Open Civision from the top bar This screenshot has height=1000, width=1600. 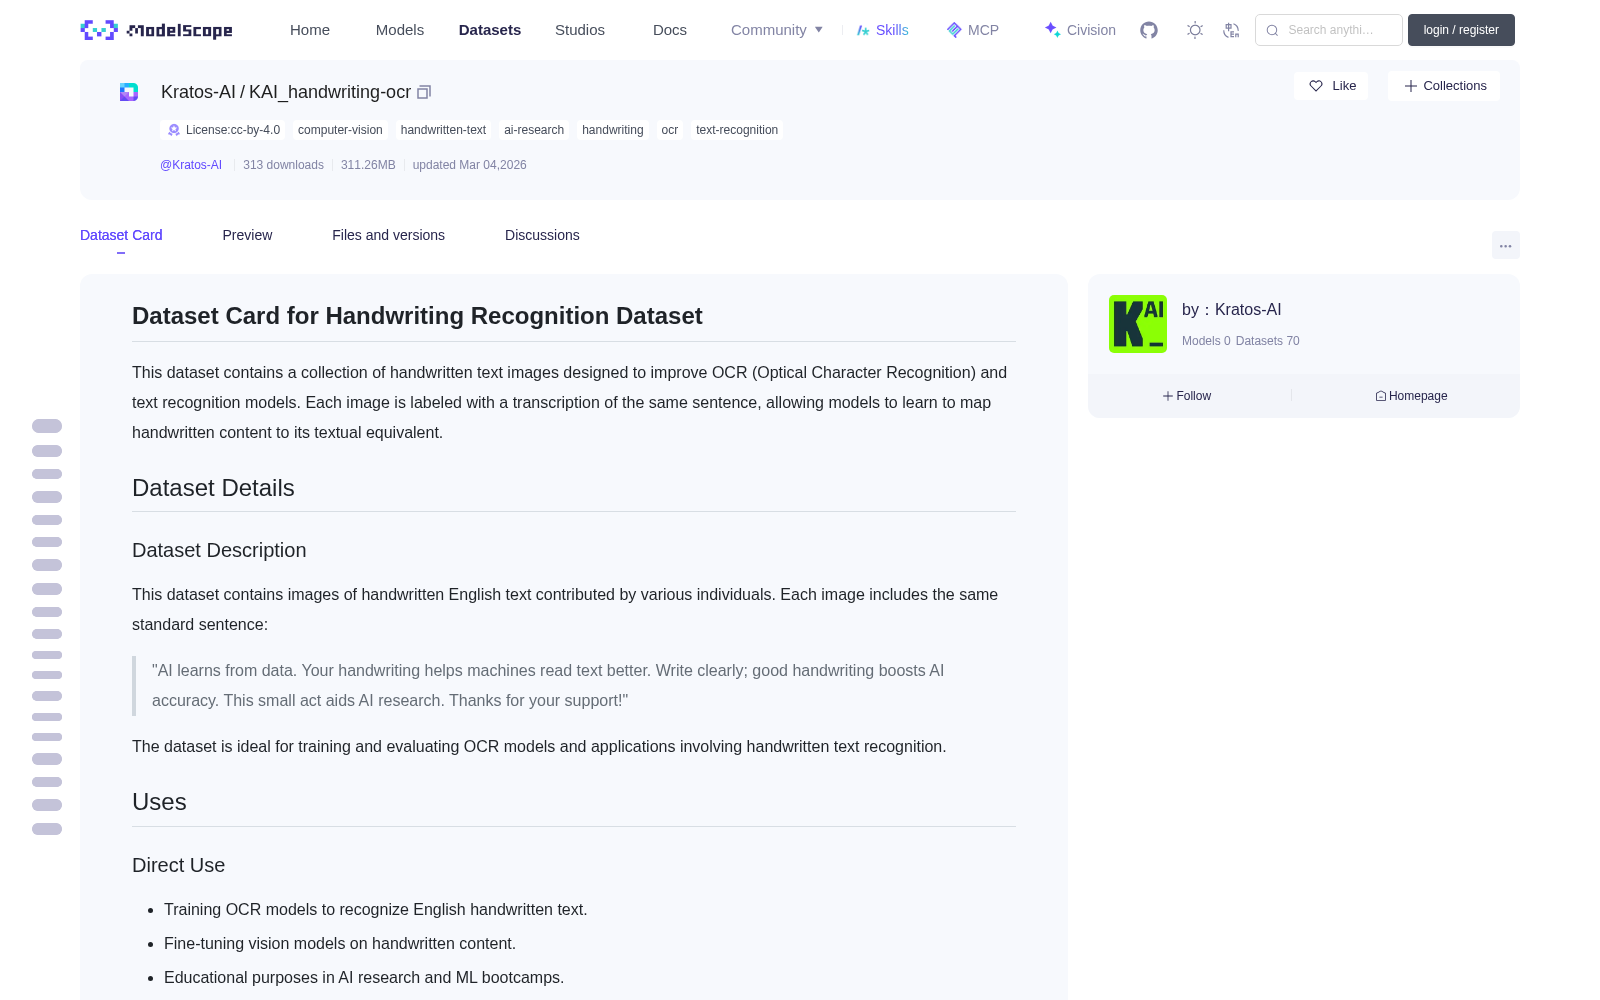1080,30
